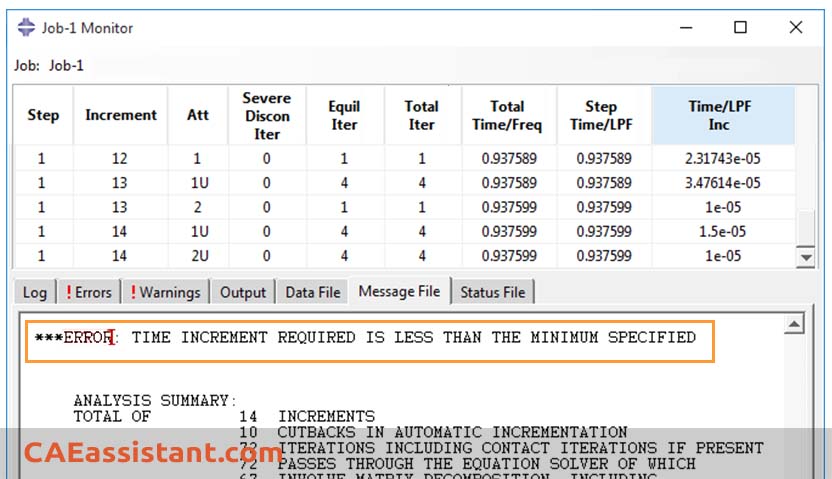Screen dimensions: 832x479
Task: Open the Status File tab
Action: click(x=492, y=292)
